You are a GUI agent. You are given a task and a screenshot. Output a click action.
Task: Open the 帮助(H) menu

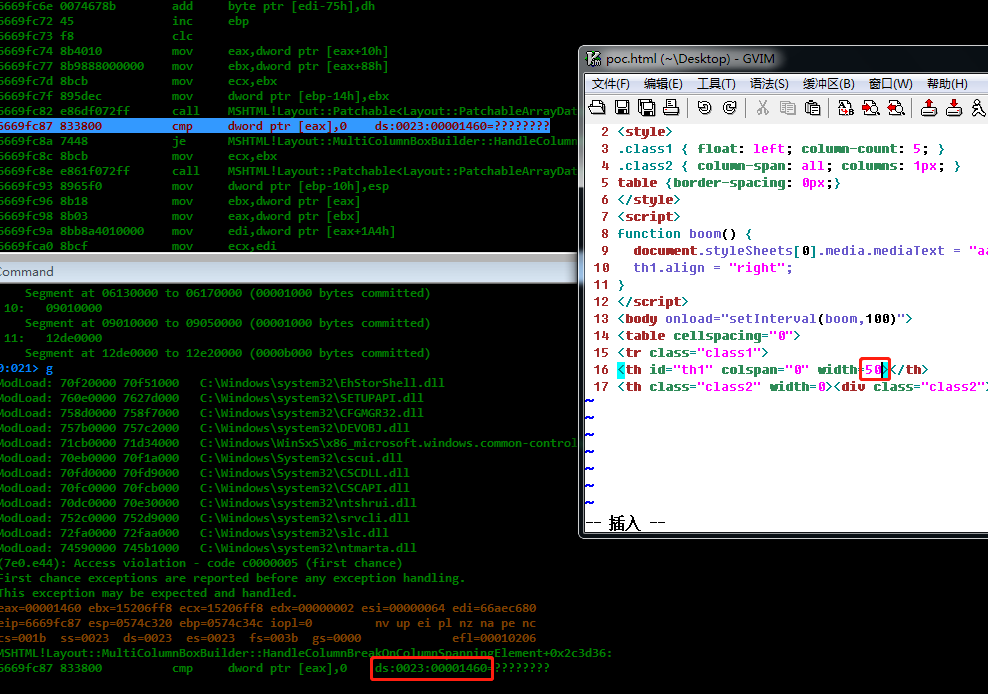pos(947,84)
